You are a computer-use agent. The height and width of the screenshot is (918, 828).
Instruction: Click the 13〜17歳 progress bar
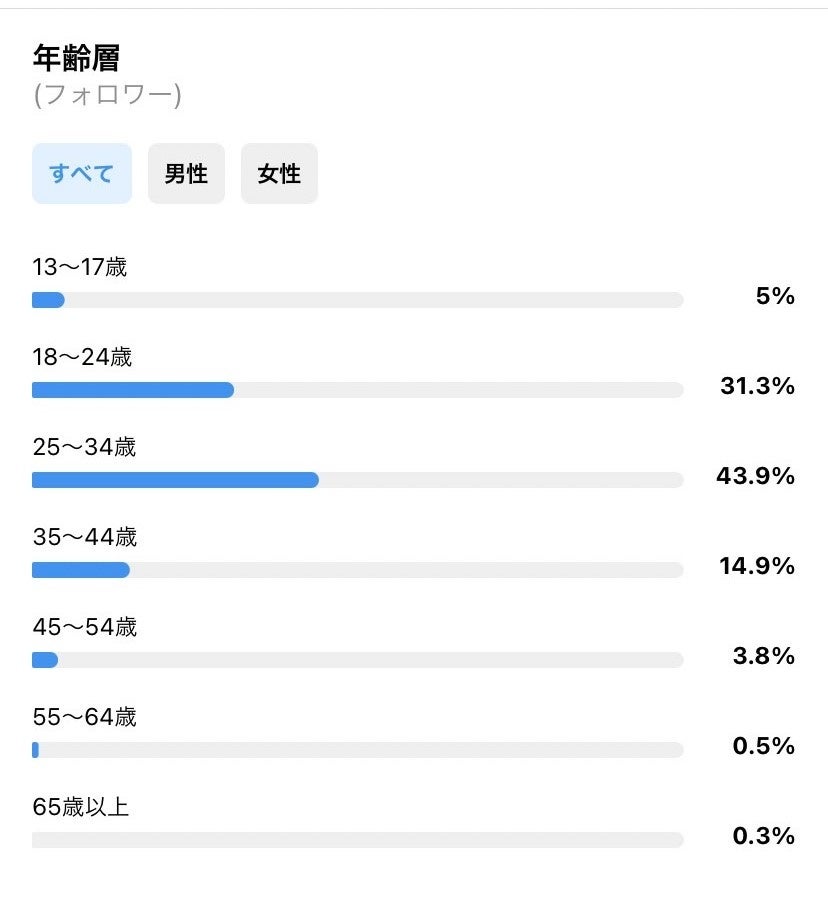pyautogui.click(x=357, y=300)
